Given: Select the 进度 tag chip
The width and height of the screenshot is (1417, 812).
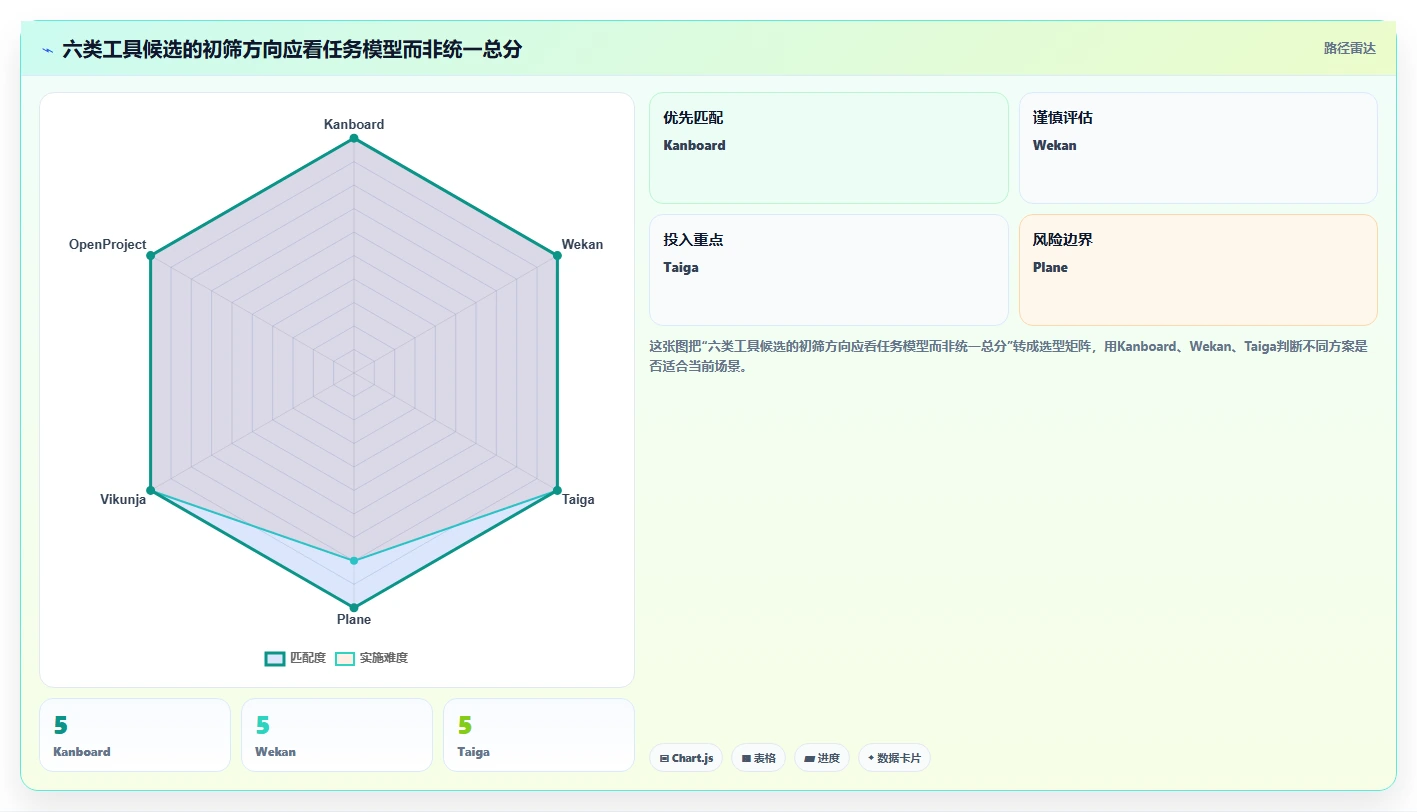Looking at the screenshot, I should (x=822, y=758).
